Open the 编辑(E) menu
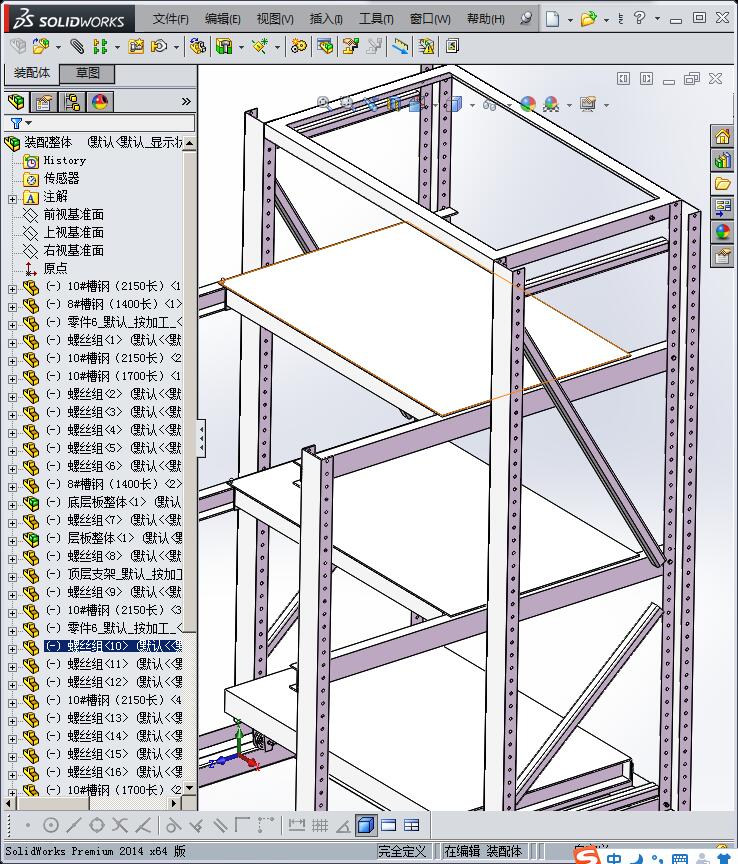Image resolution: width=738 pixels, height=864 pixels. click(223, 19)
